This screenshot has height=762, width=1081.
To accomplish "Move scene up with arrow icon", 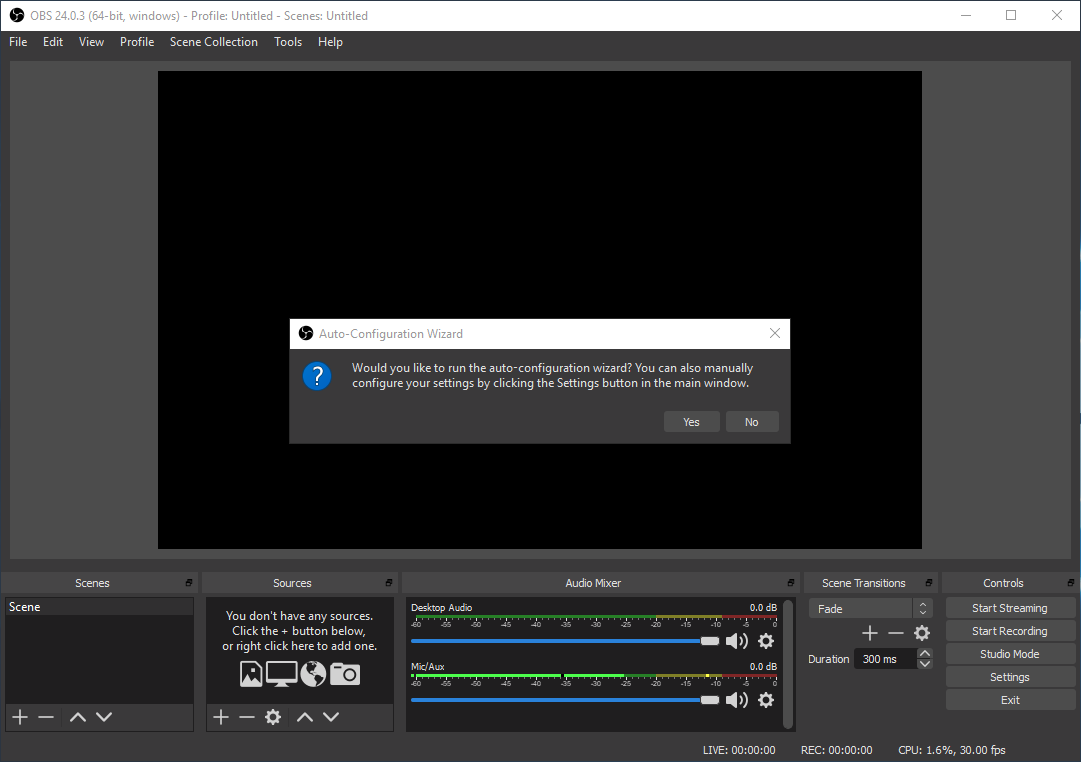I will 78,717.
